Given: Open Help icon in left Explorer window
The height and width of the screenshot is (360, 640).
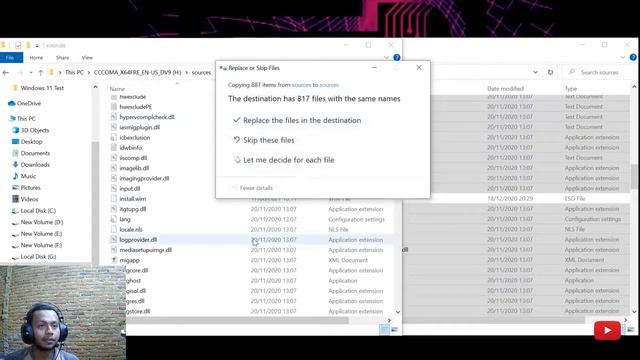Looking at the screenshot, I should point(396,58).
